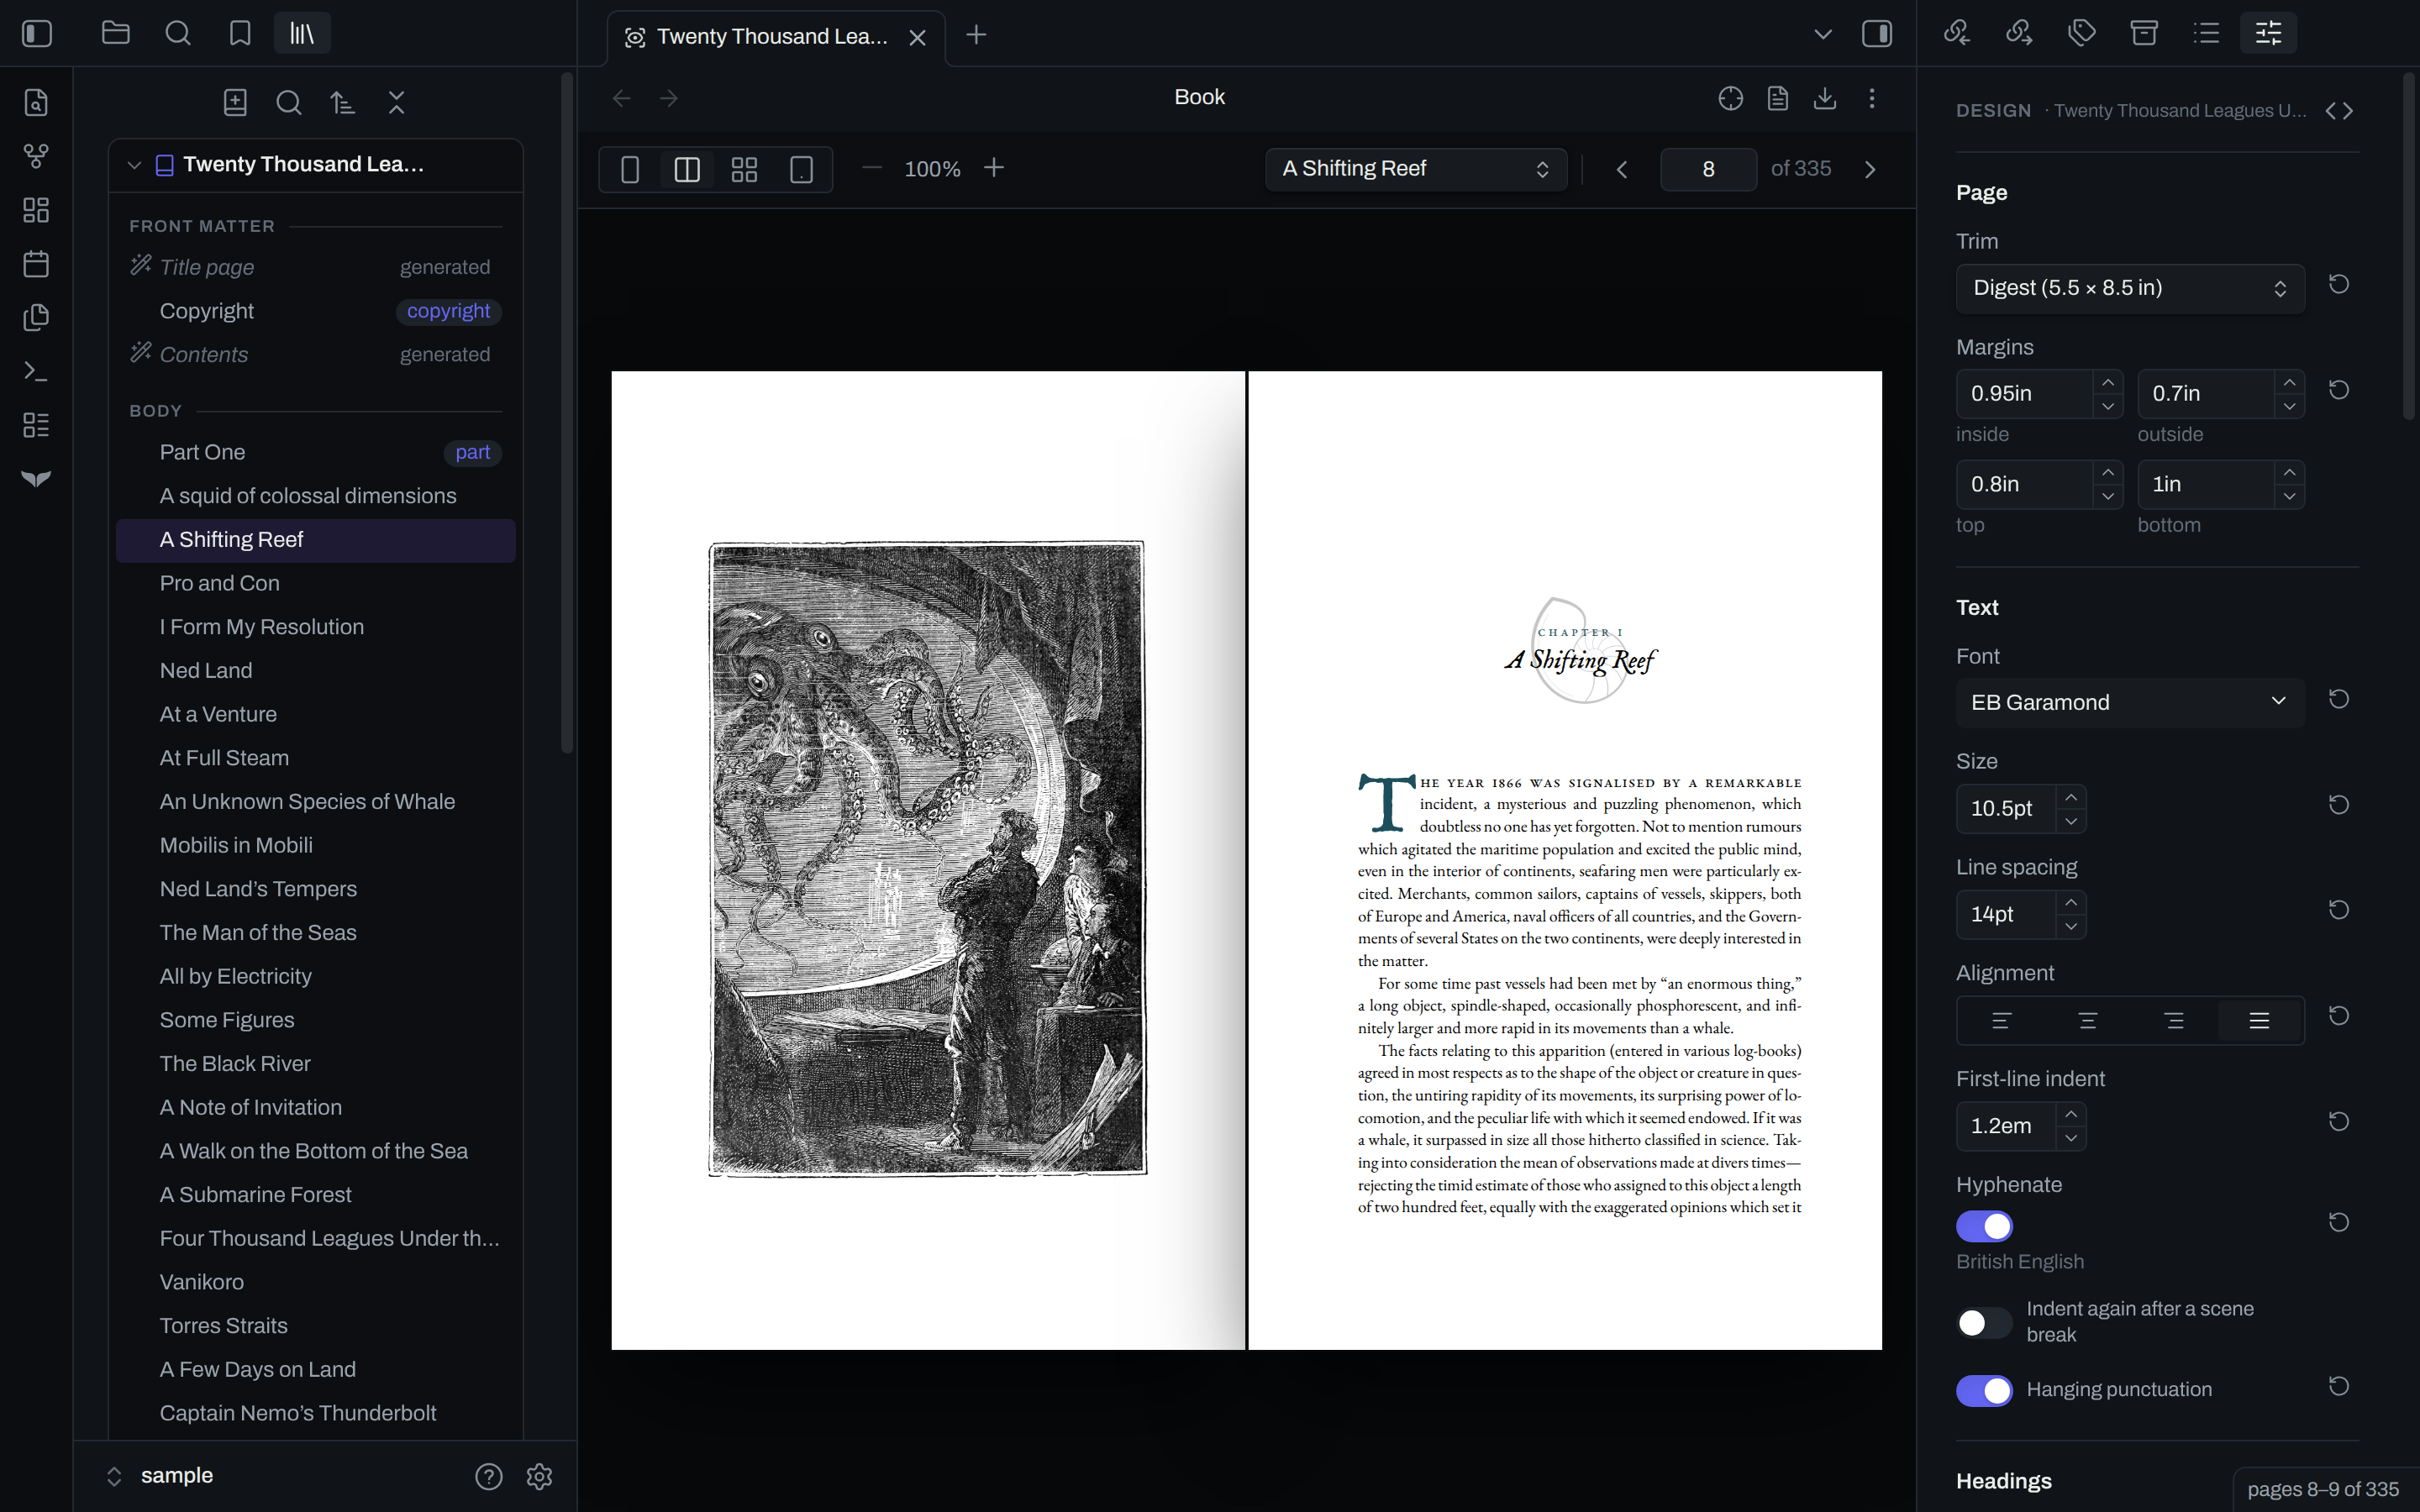This screenshot has height=1512, width=2420.
Task: Select the tablet device preview view
Action: pyautogui.click(x=801, y=169)
